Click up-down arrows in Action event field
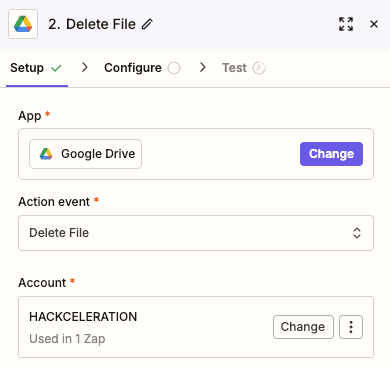The width and height of the screenshot is (390, 369). coord(357,233)
